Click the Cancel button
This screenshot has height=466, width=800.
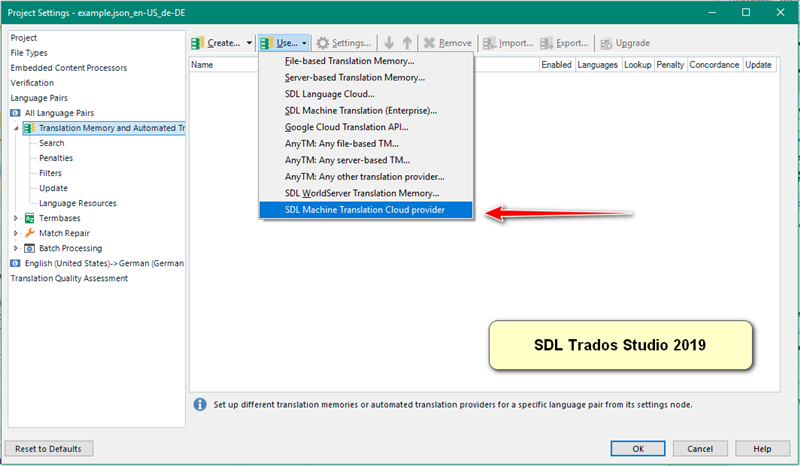700,449
